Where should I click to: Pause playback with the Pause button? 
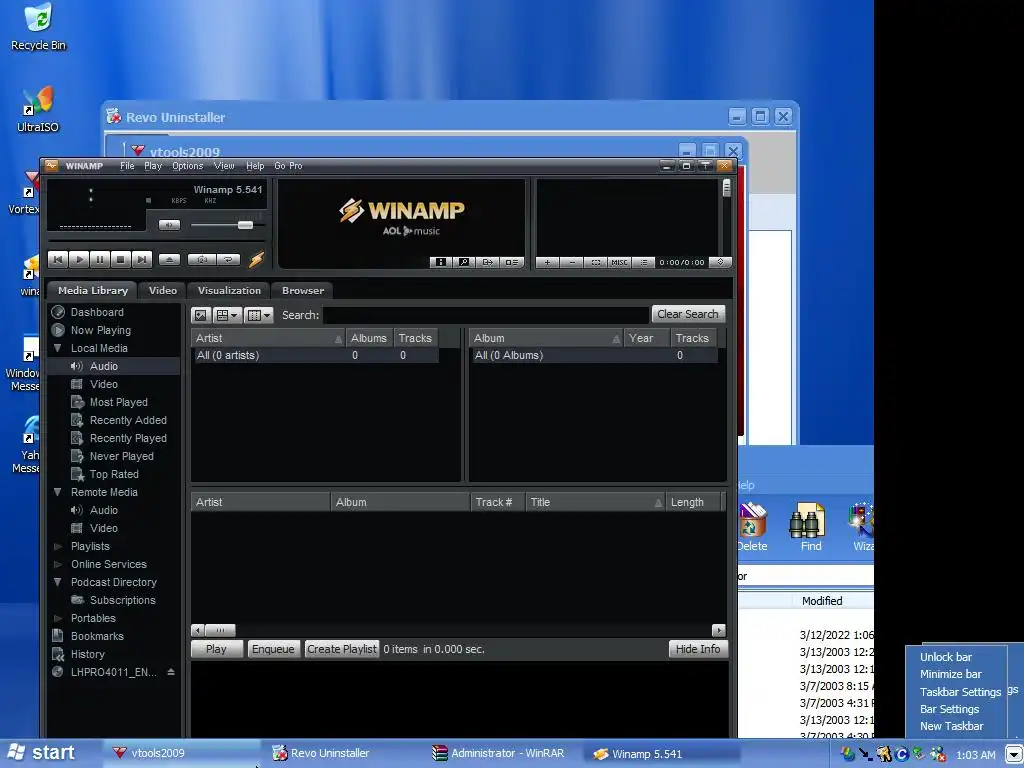100,260
